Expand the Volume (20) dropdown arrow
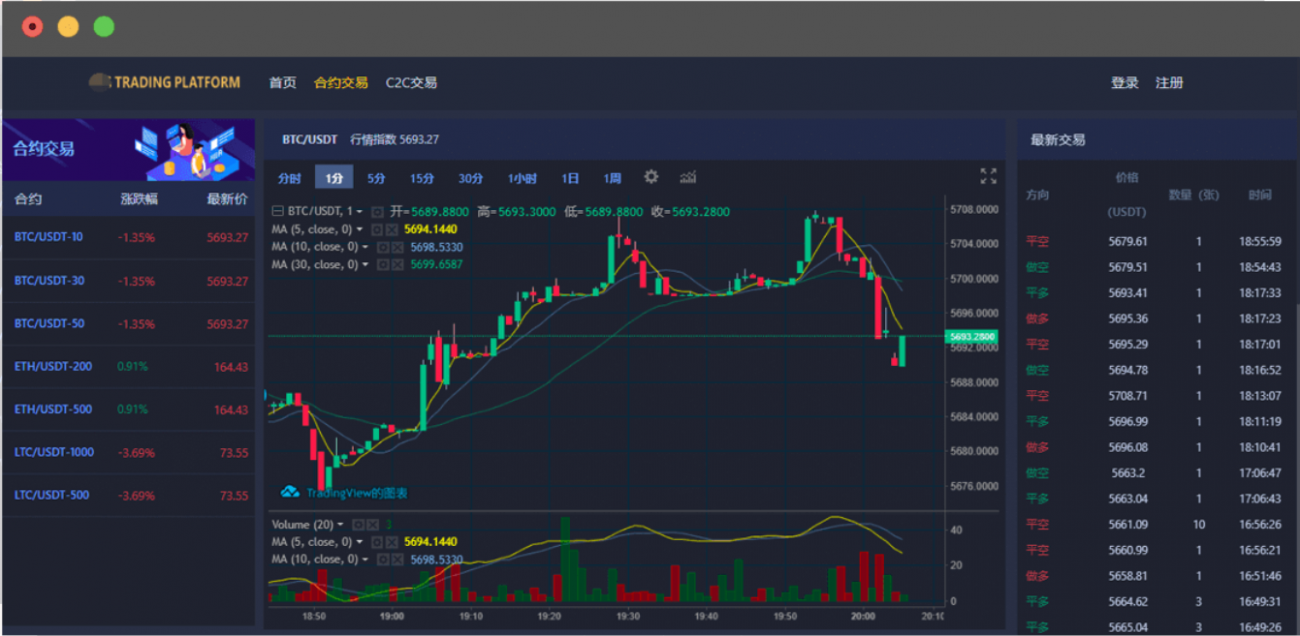 tap(340, 524)
